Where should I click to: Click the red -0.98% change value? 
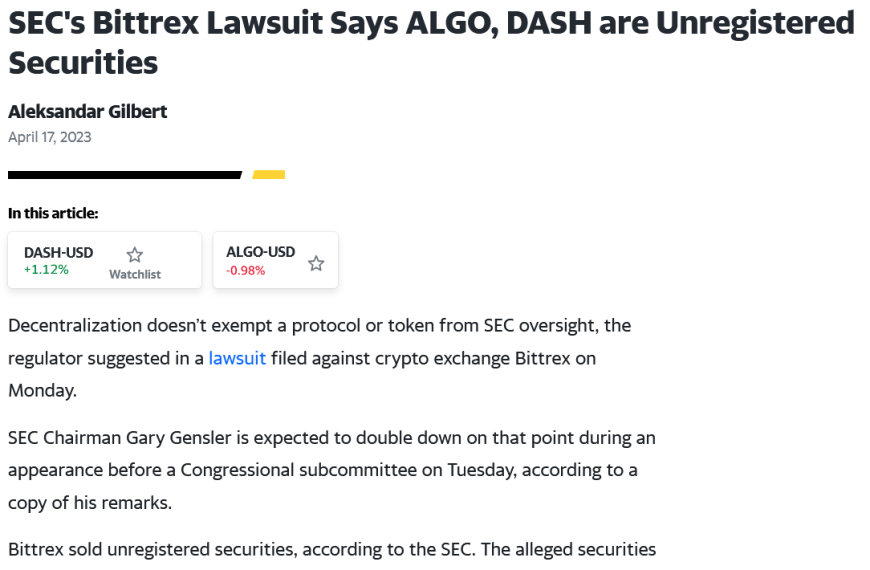click(x=245, y=271)
